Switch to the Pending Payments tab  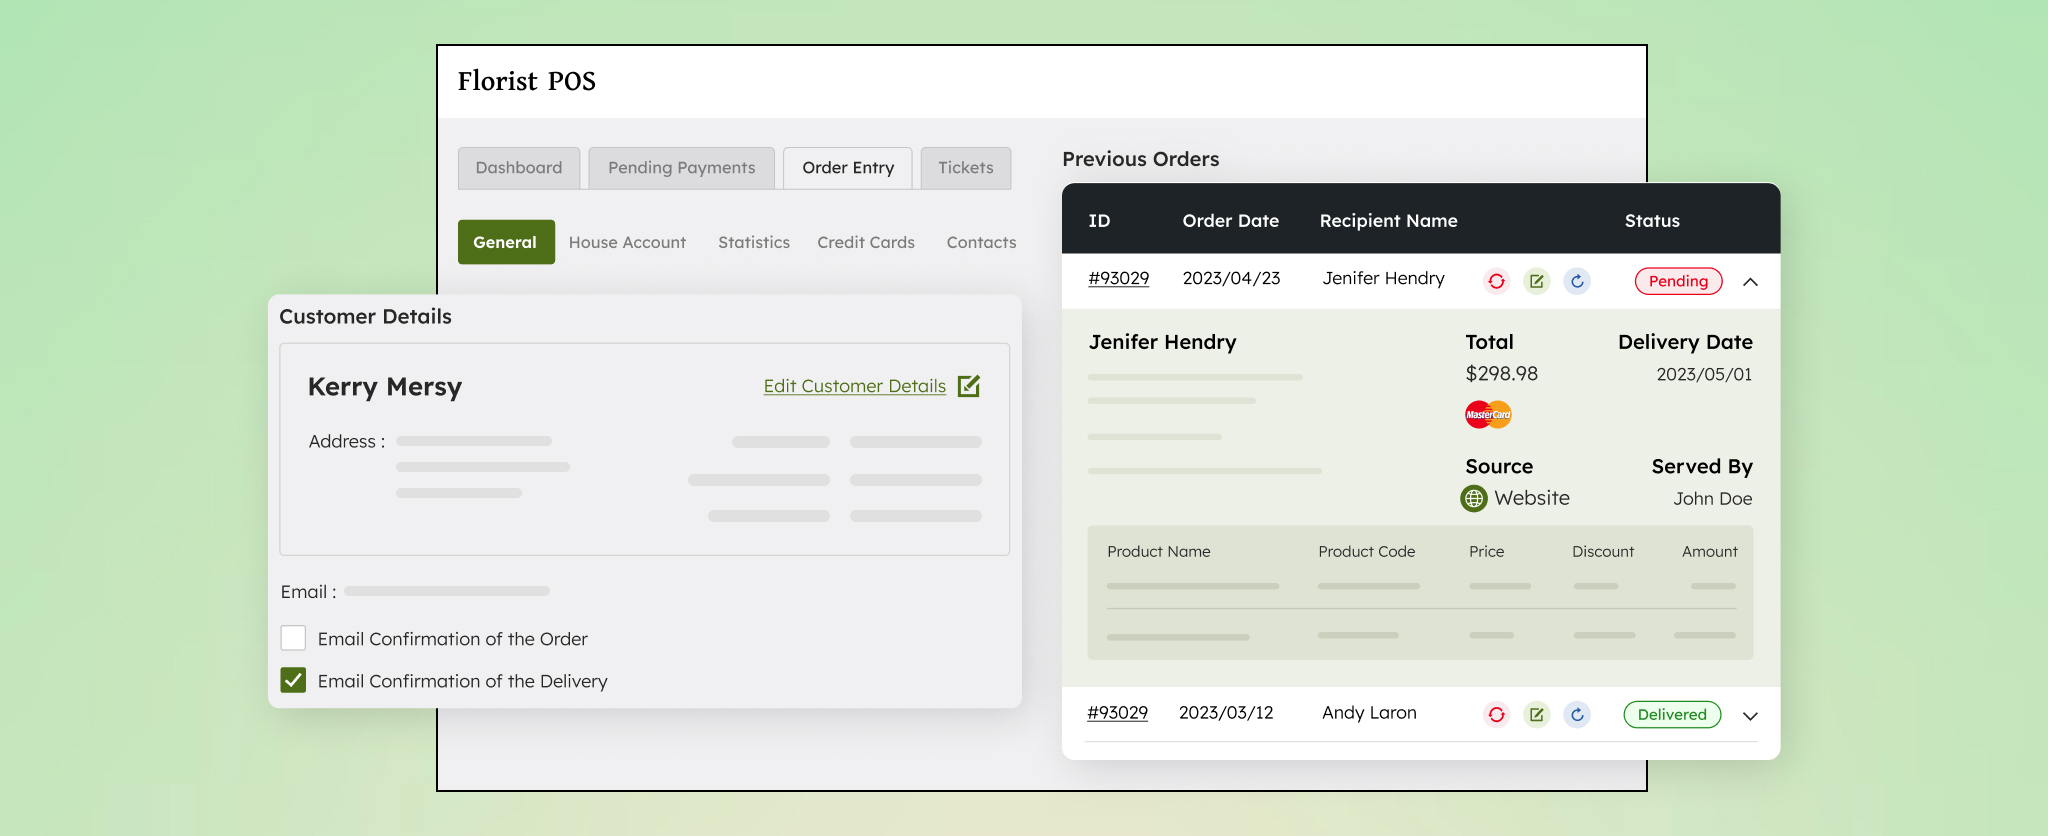pyautogui.click(x=681, y=168)
